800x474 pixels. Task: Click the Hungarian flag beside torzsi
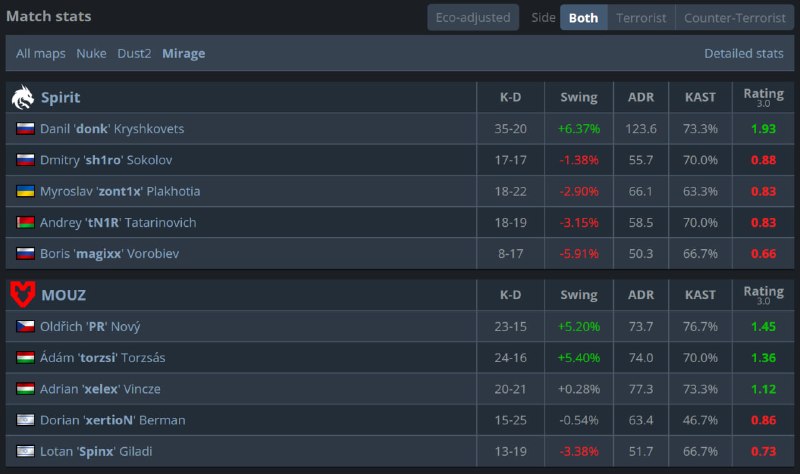point(25,358)
